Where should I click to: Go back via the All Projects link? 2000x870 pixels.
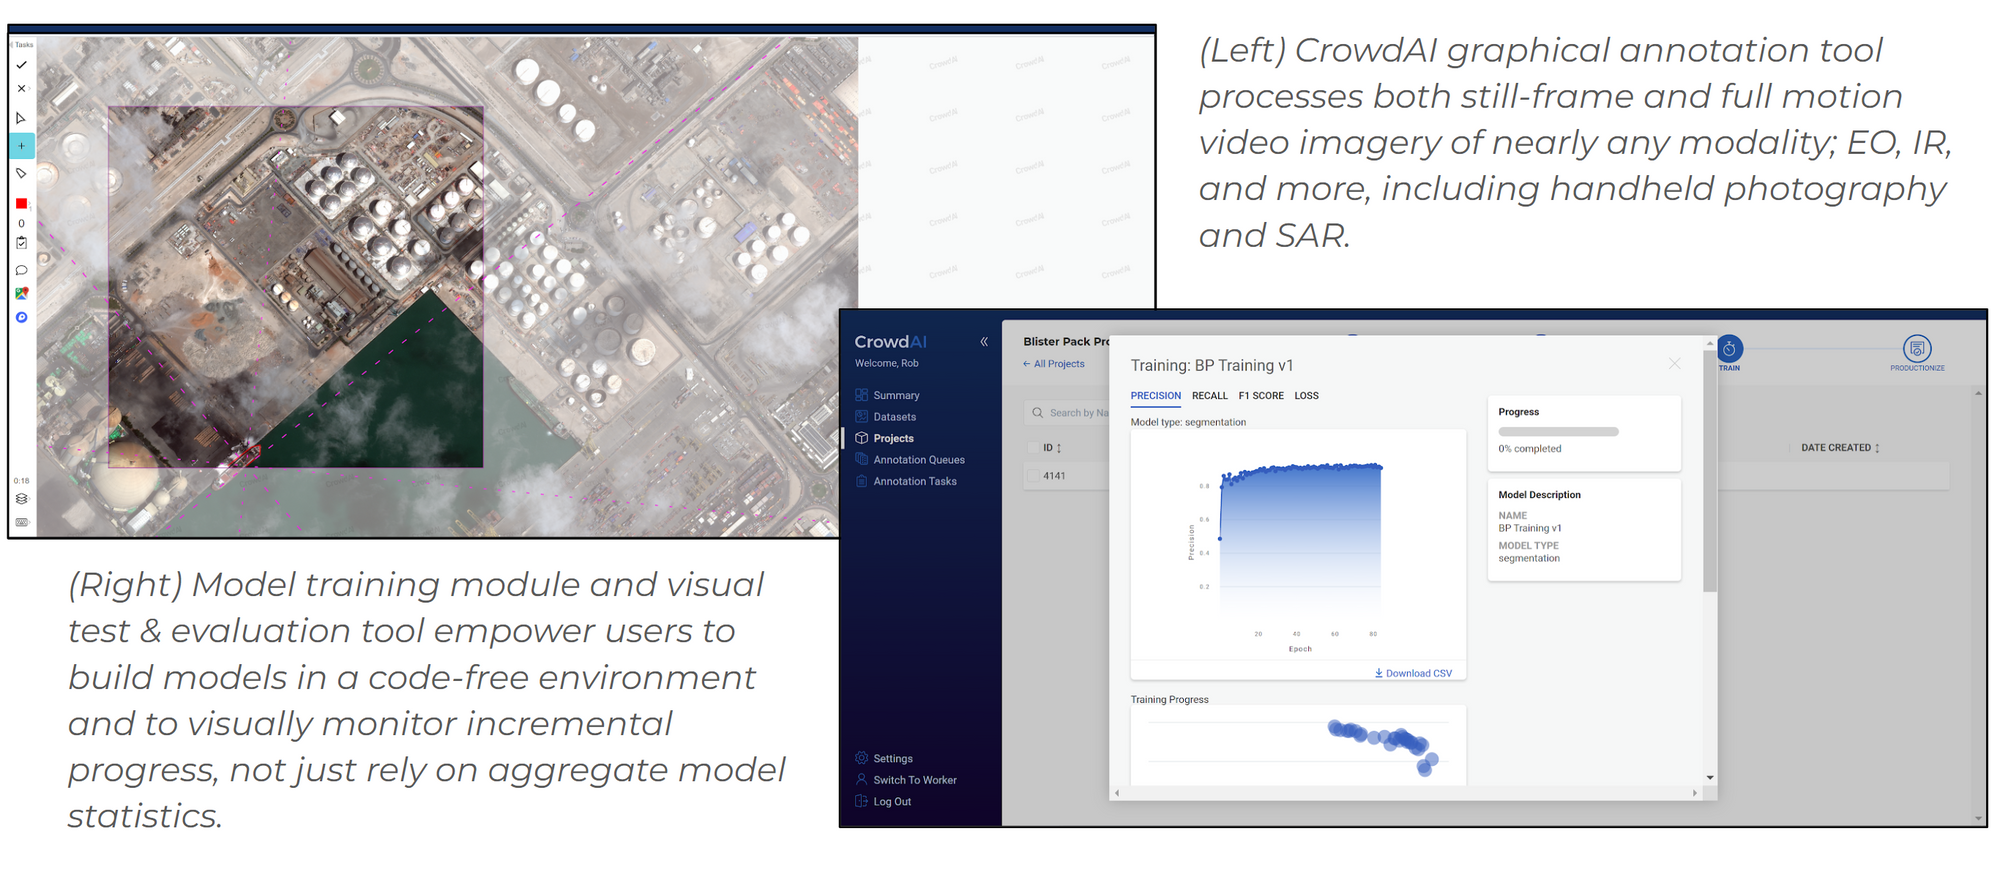pos(1053,364)
